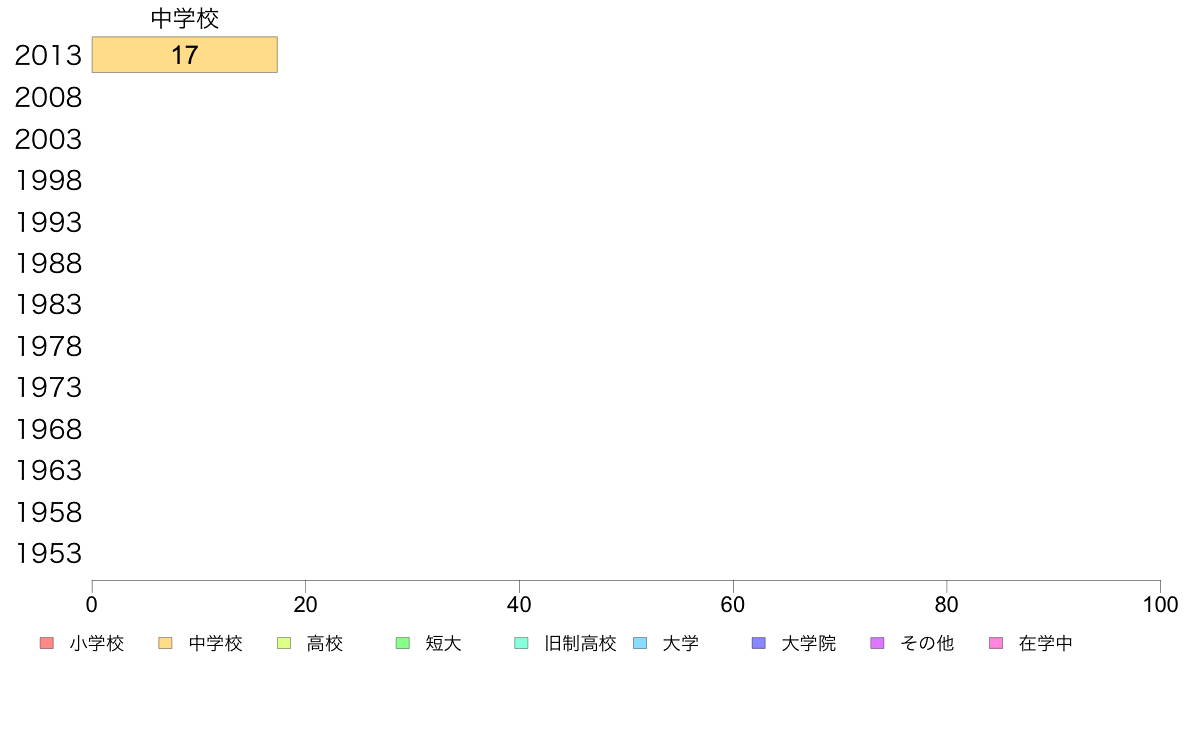Click the 大学 light blue legend swatch

(x=640, y=644)
